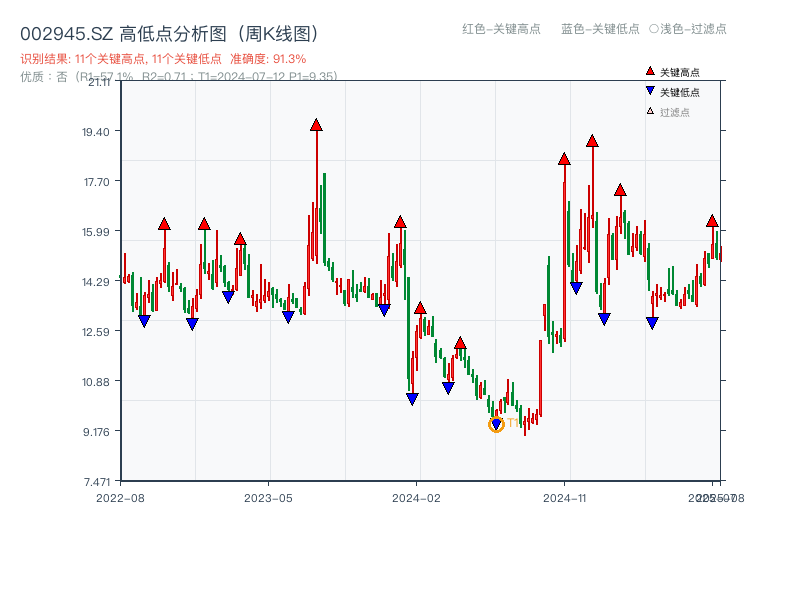Image resolution: width=800 pixels, height=600 pixels.
Task: Click the leftmost blue key-low triangle near 2022-08
Action: (x=145, y=318)
